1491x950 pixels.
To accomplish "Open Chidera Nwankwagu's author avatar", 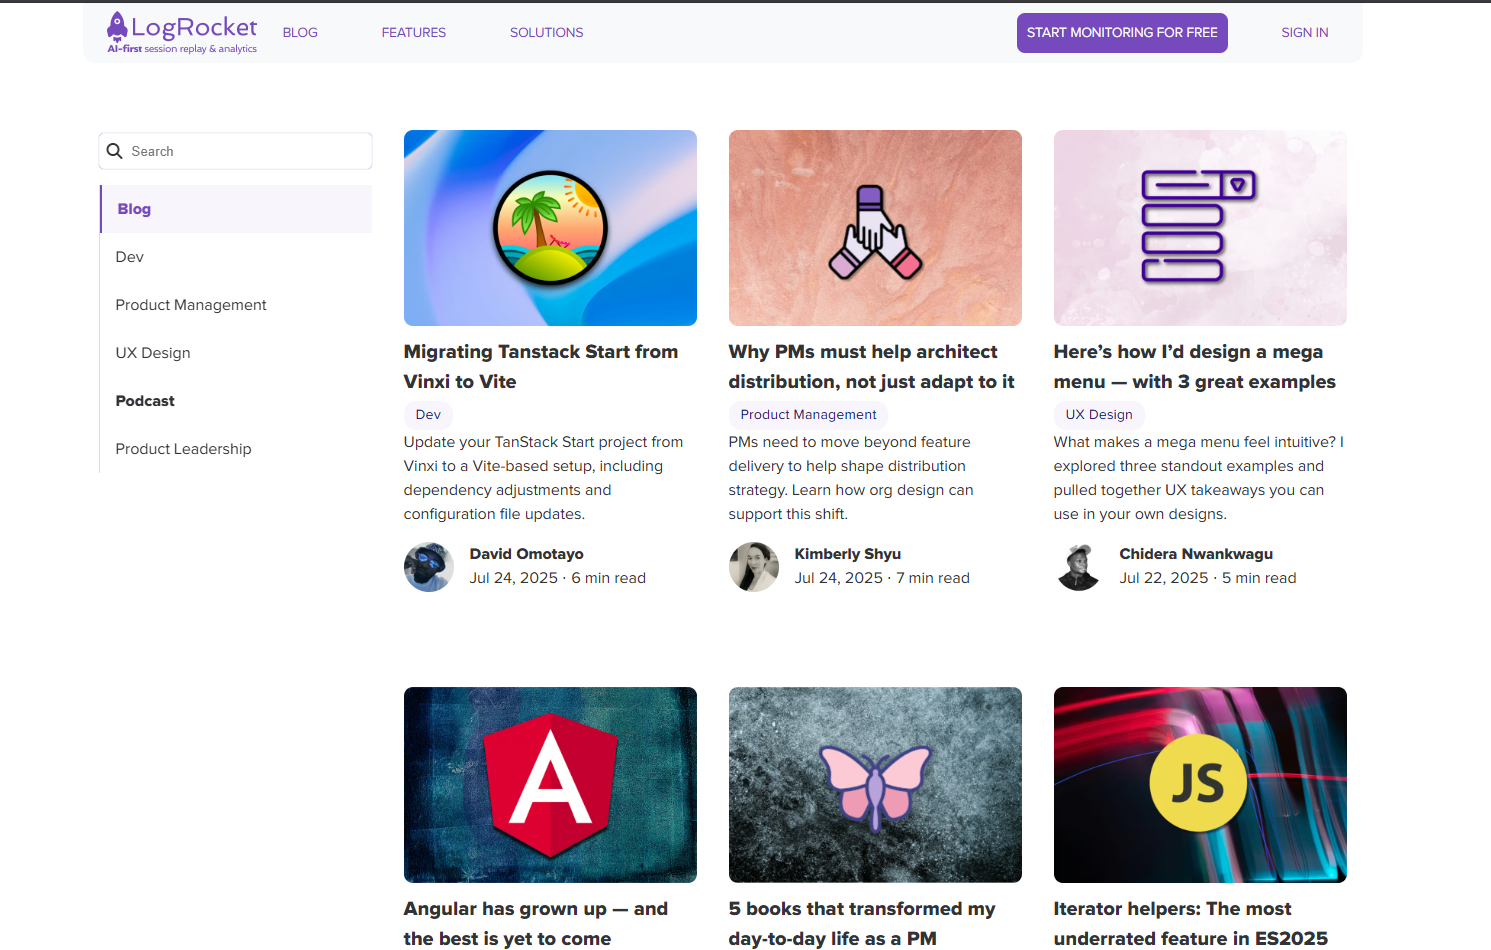I will (x=1079, y=567).
